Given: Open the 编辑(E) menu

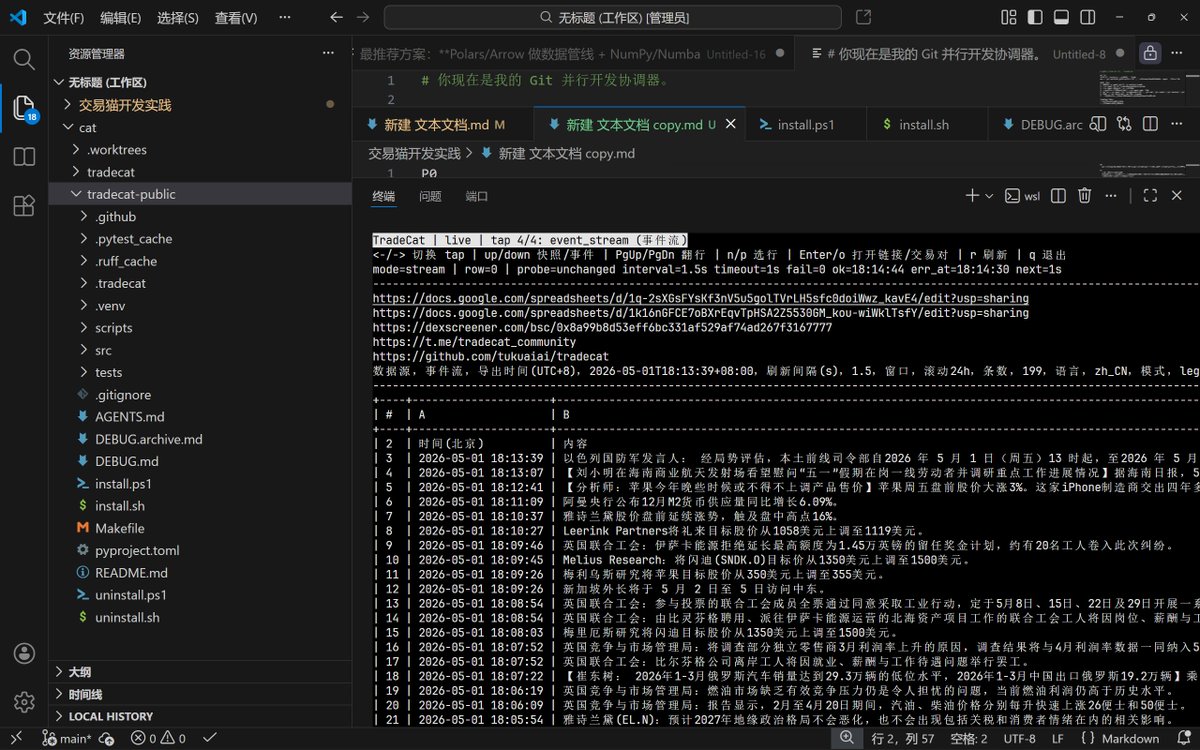Looking at the screenshot, I should (121, 18).
